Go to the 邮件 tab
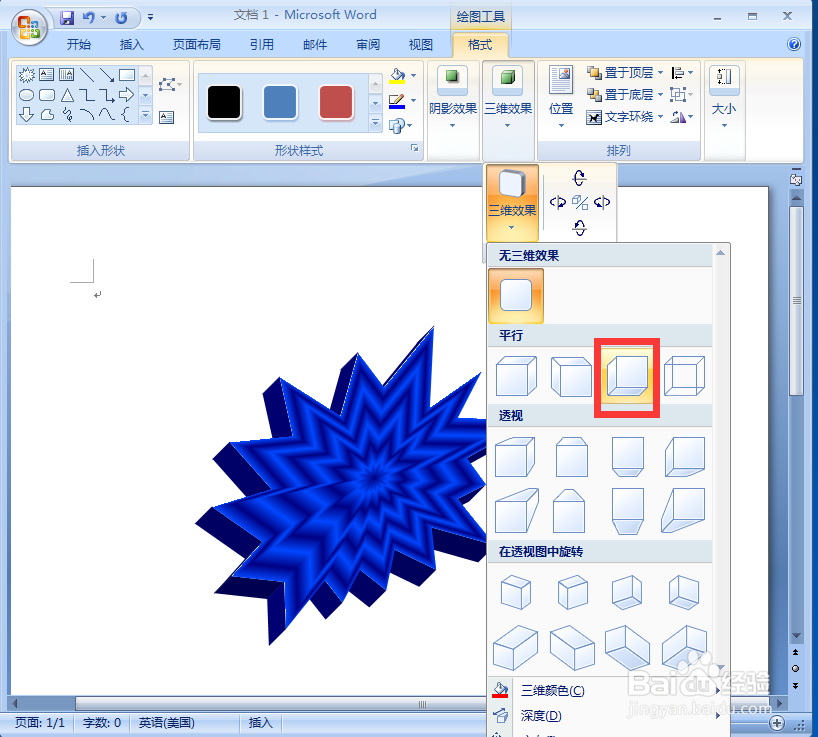 point(315,45)
